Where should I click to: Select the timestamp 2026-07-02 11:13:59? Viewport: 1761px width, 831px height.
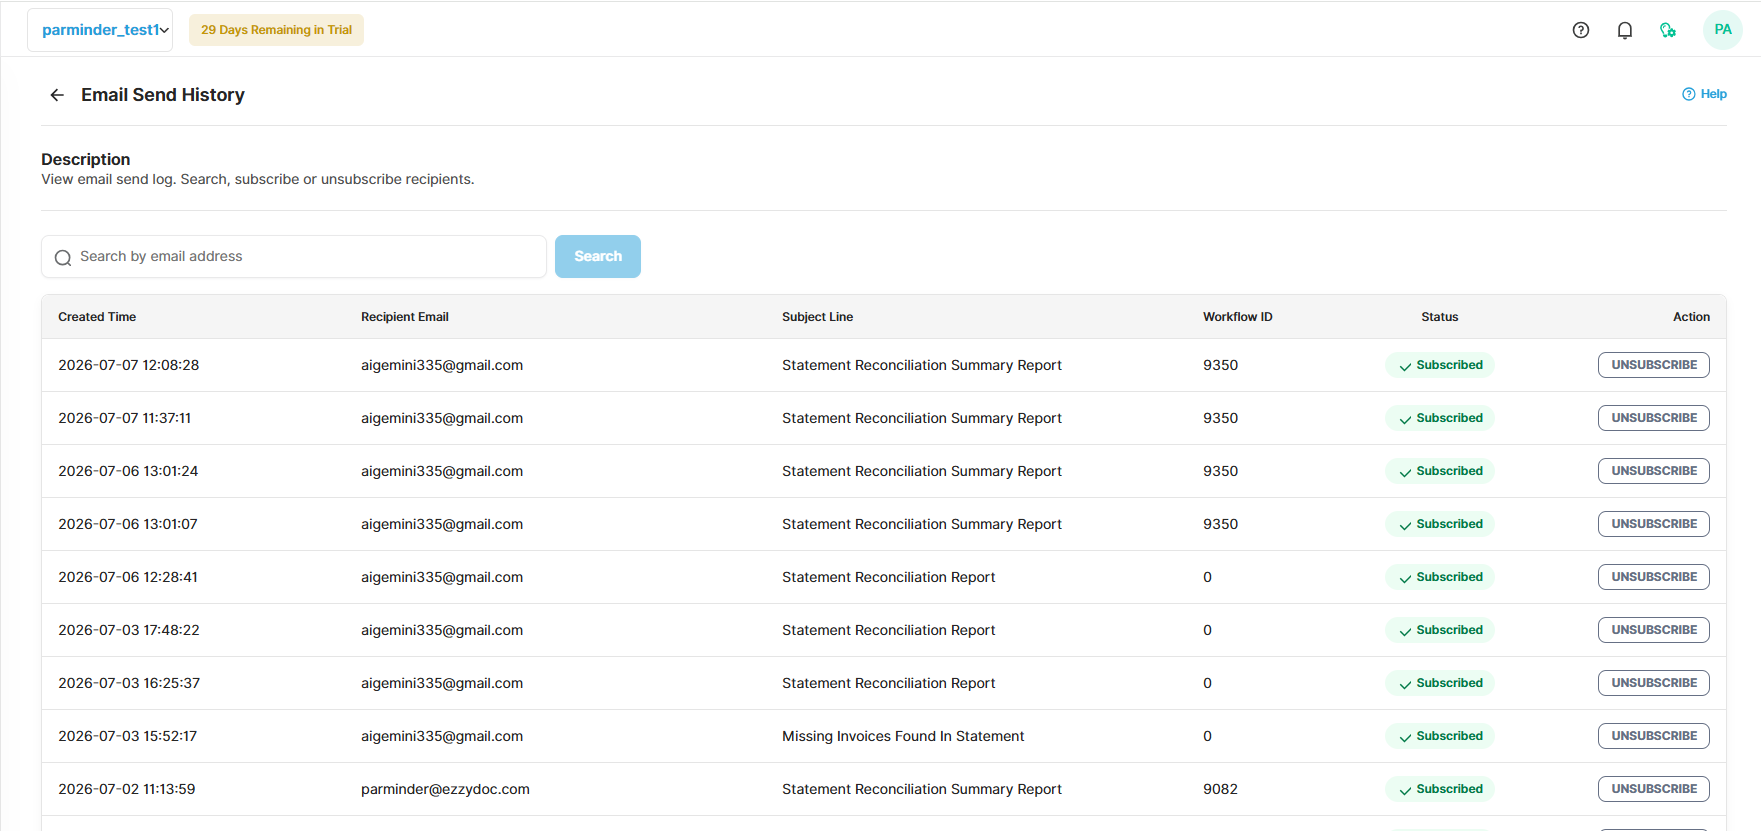click(x=127, y=789)
